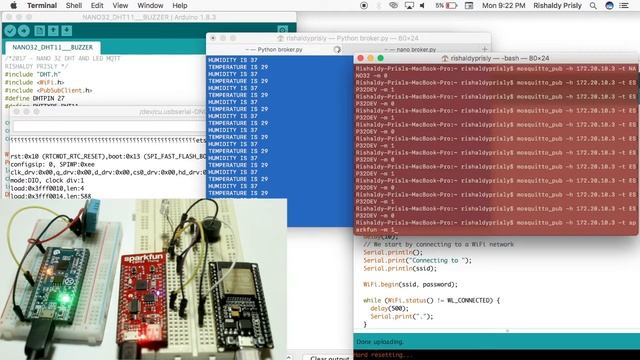640x360 pixels.
Task: Click Arduino Verify button
Action: 10,31
